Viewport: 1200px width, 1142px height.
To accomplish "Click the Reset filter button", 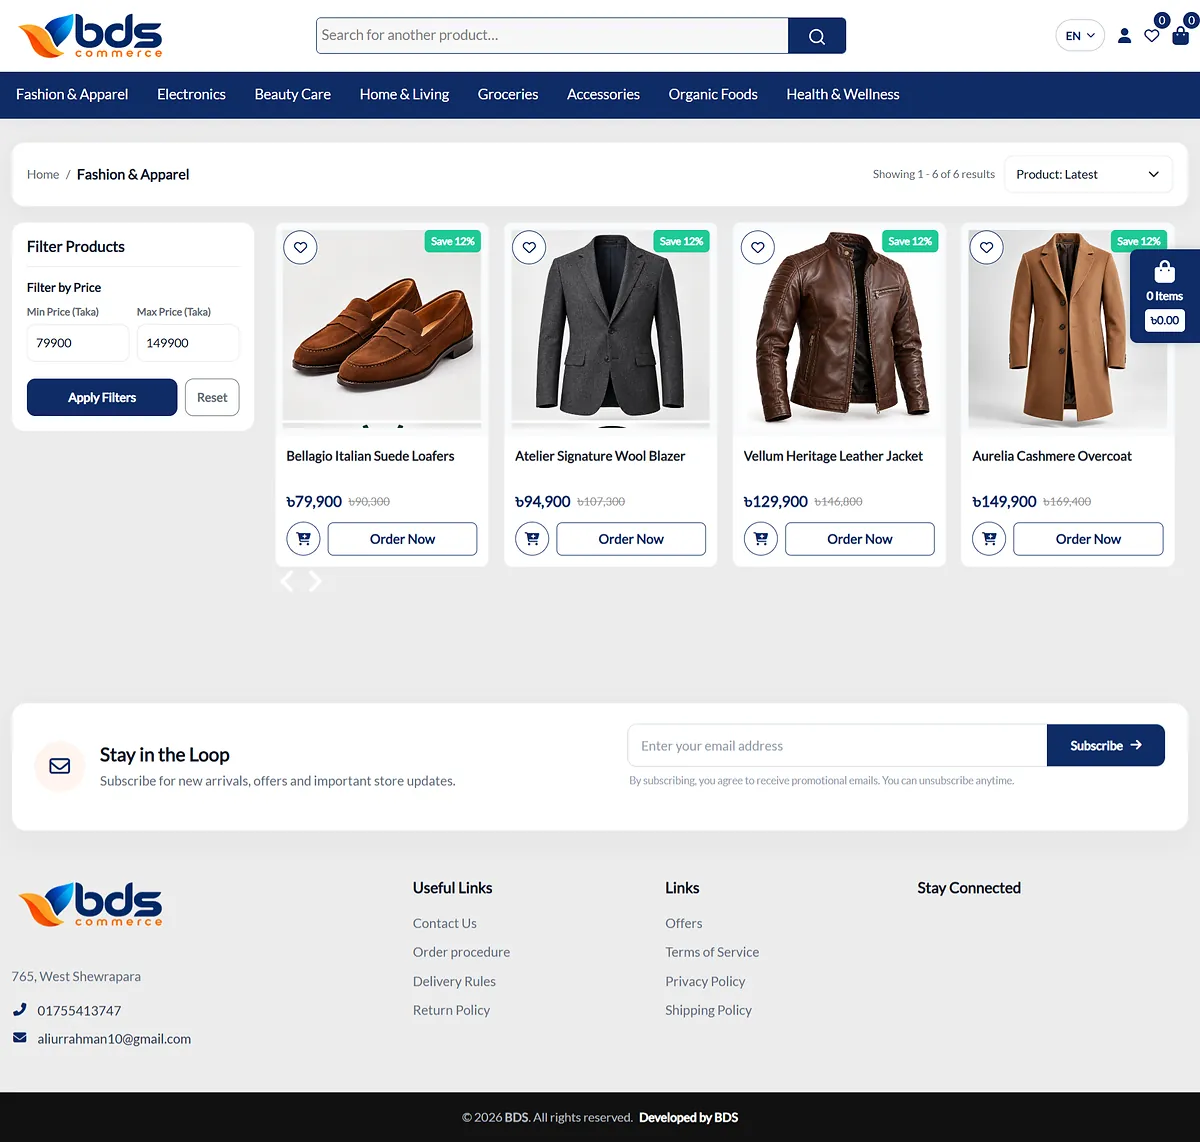I will 212,397.
